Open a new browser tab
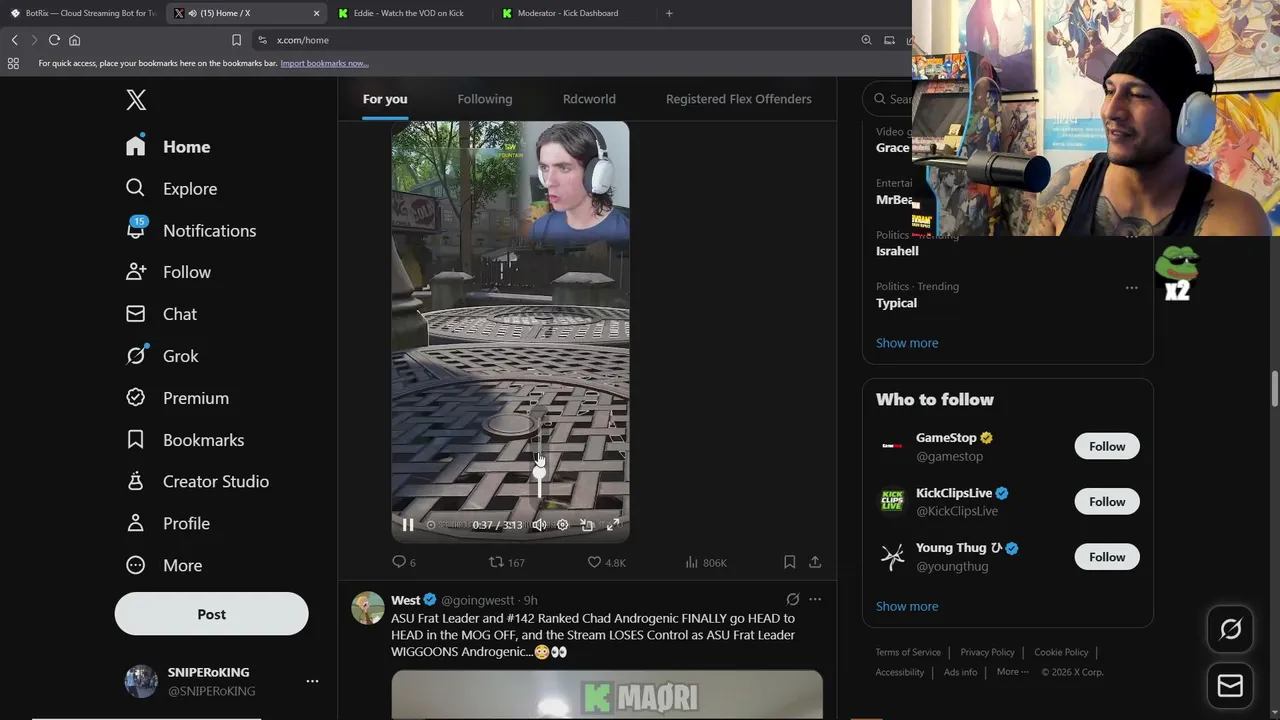 tap(669, 13)
